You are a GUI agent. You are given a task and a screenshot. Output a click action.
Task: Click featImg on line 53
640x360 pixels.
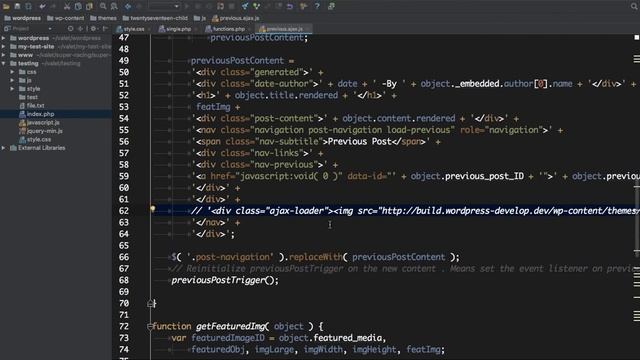tap(213, 107)
